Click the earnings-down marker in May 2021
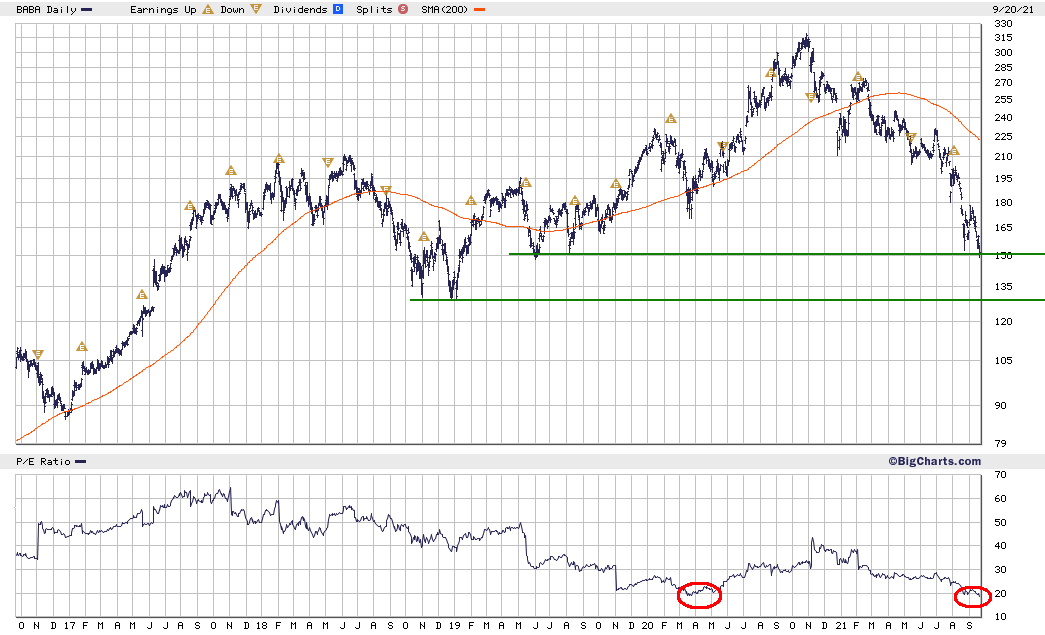This screenshot has width=1045, height=635. click(x=911, y=137)
